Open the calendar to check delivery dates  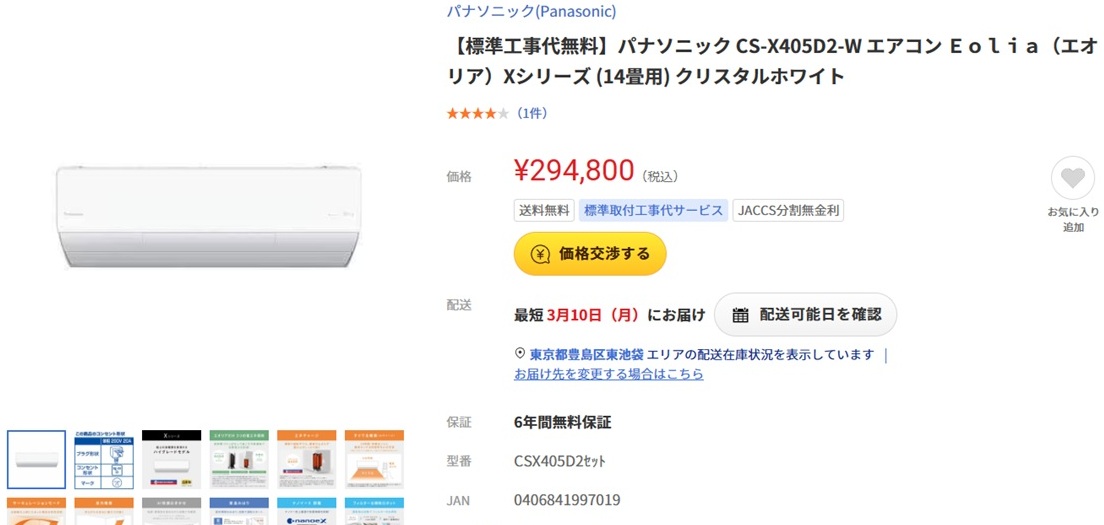click(805, 315)
